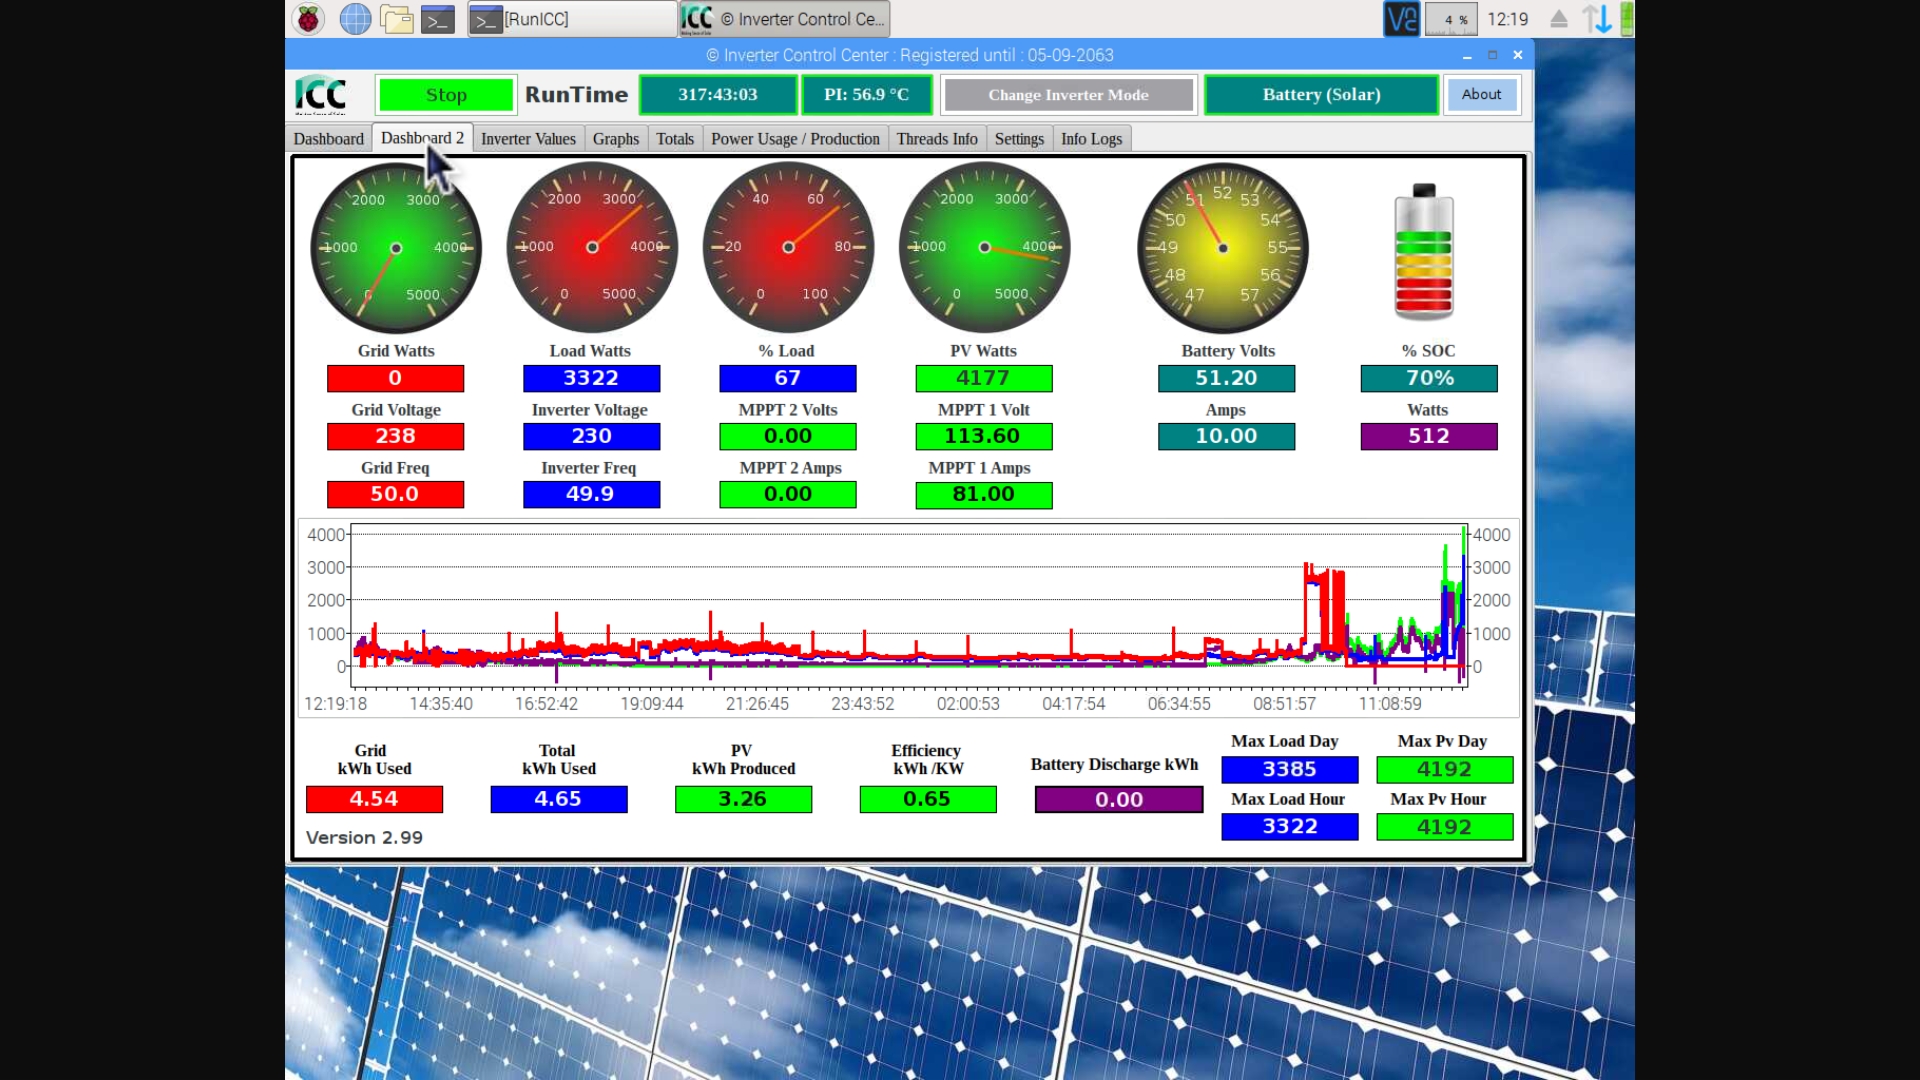Open the About dialog
This screenshot has height=1080, width=1920.
pos(1481,95)
